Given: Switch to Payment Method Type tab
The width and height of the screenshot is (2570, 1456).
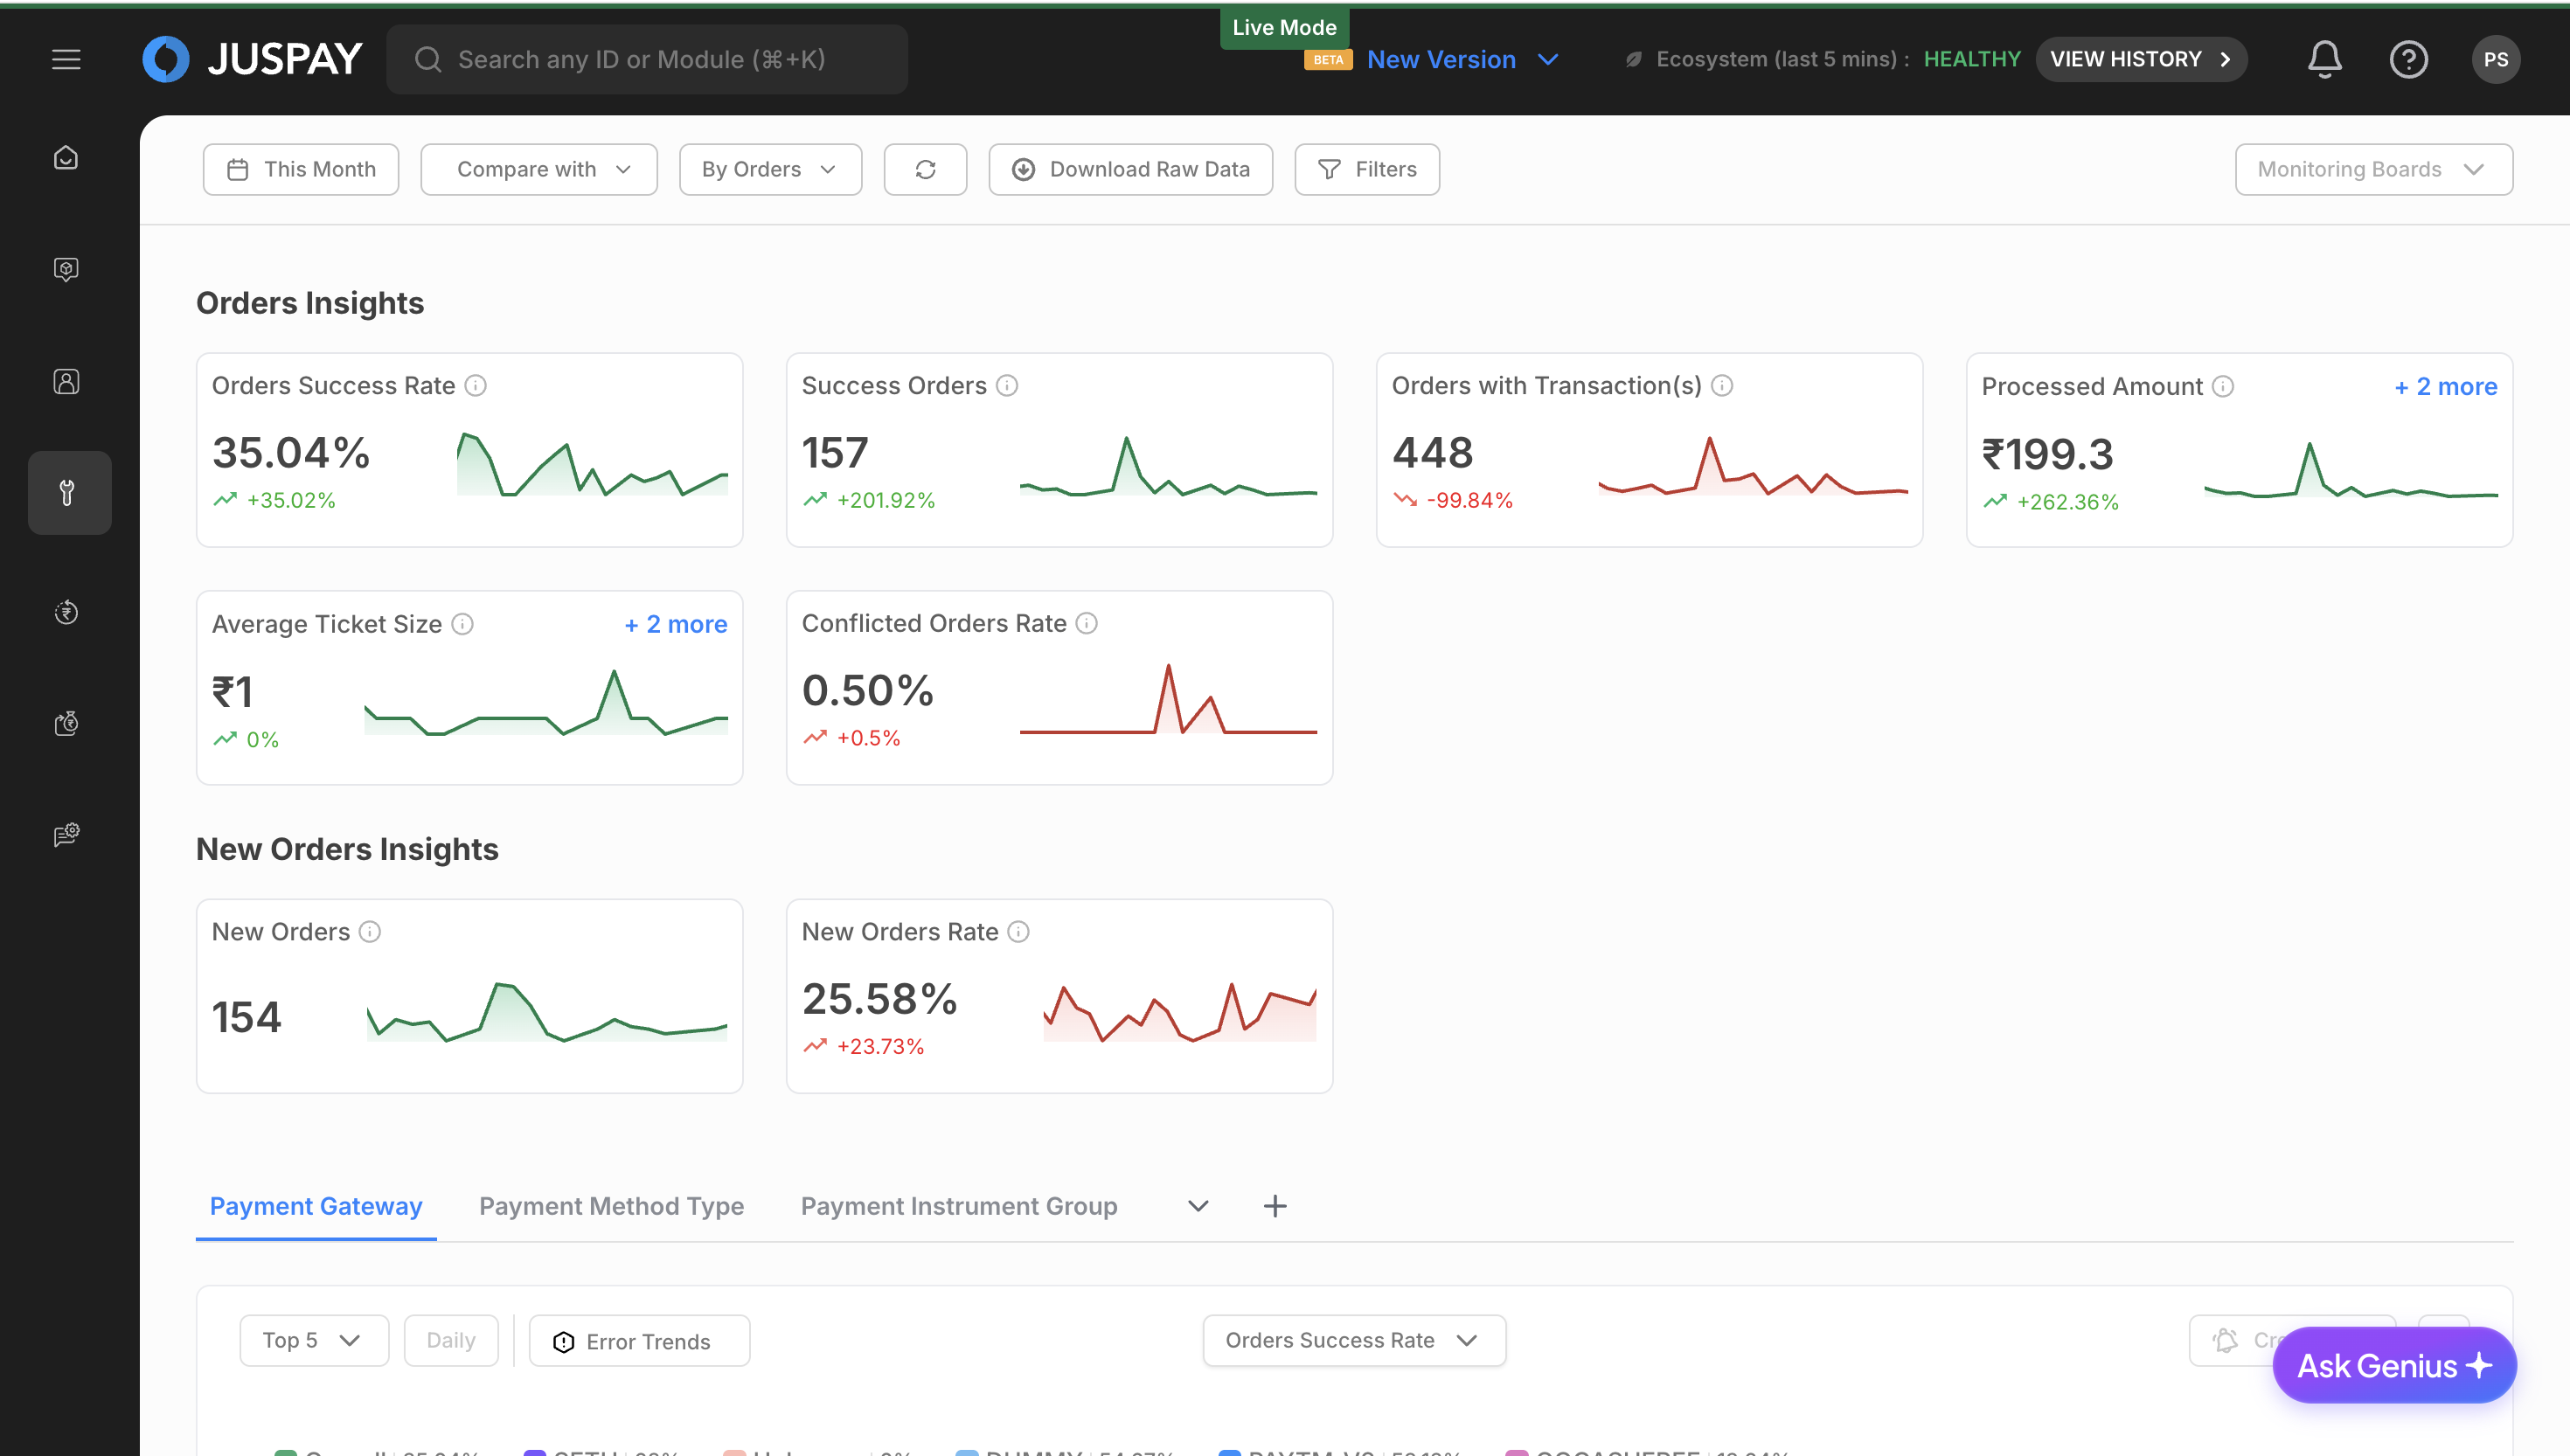Looking at the screenshot, I should click(x=611, y=1206).
